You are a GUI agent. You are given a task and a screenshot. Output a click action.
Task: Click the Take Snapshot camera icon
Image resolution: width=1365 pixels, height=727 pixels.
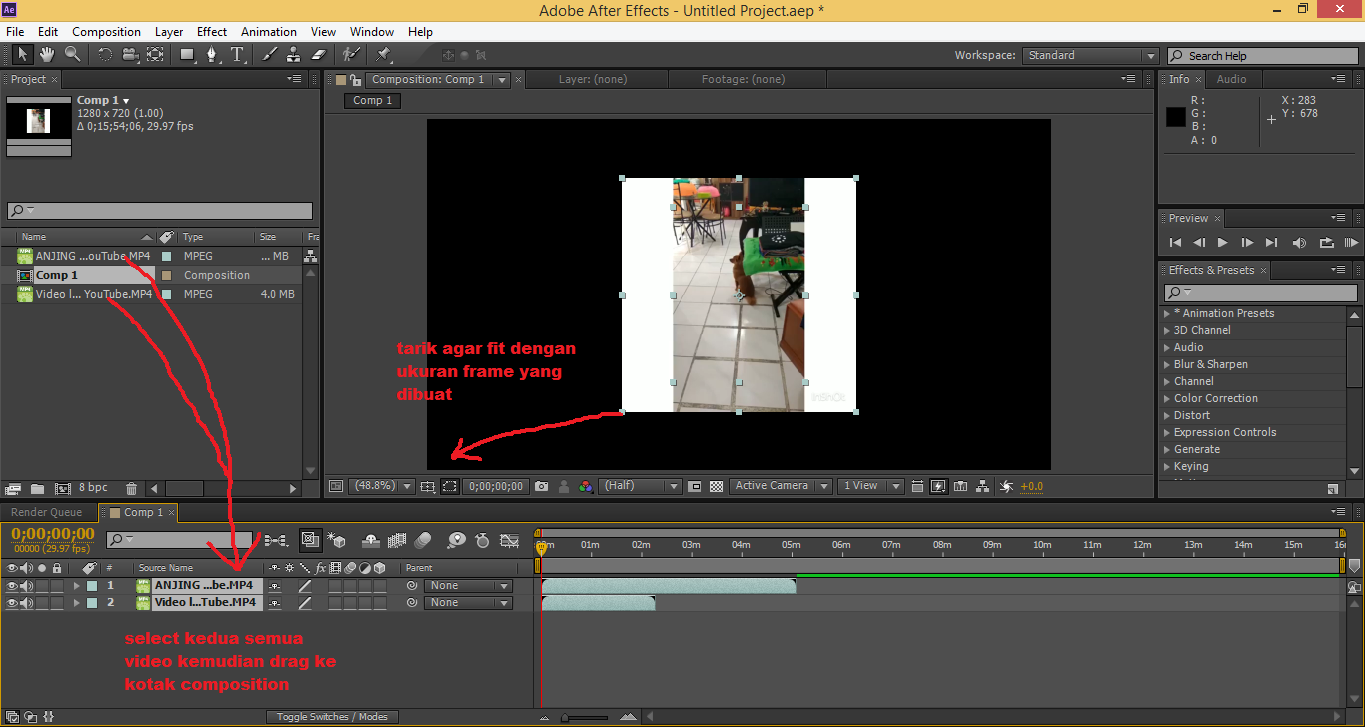[x=540, y=486]
